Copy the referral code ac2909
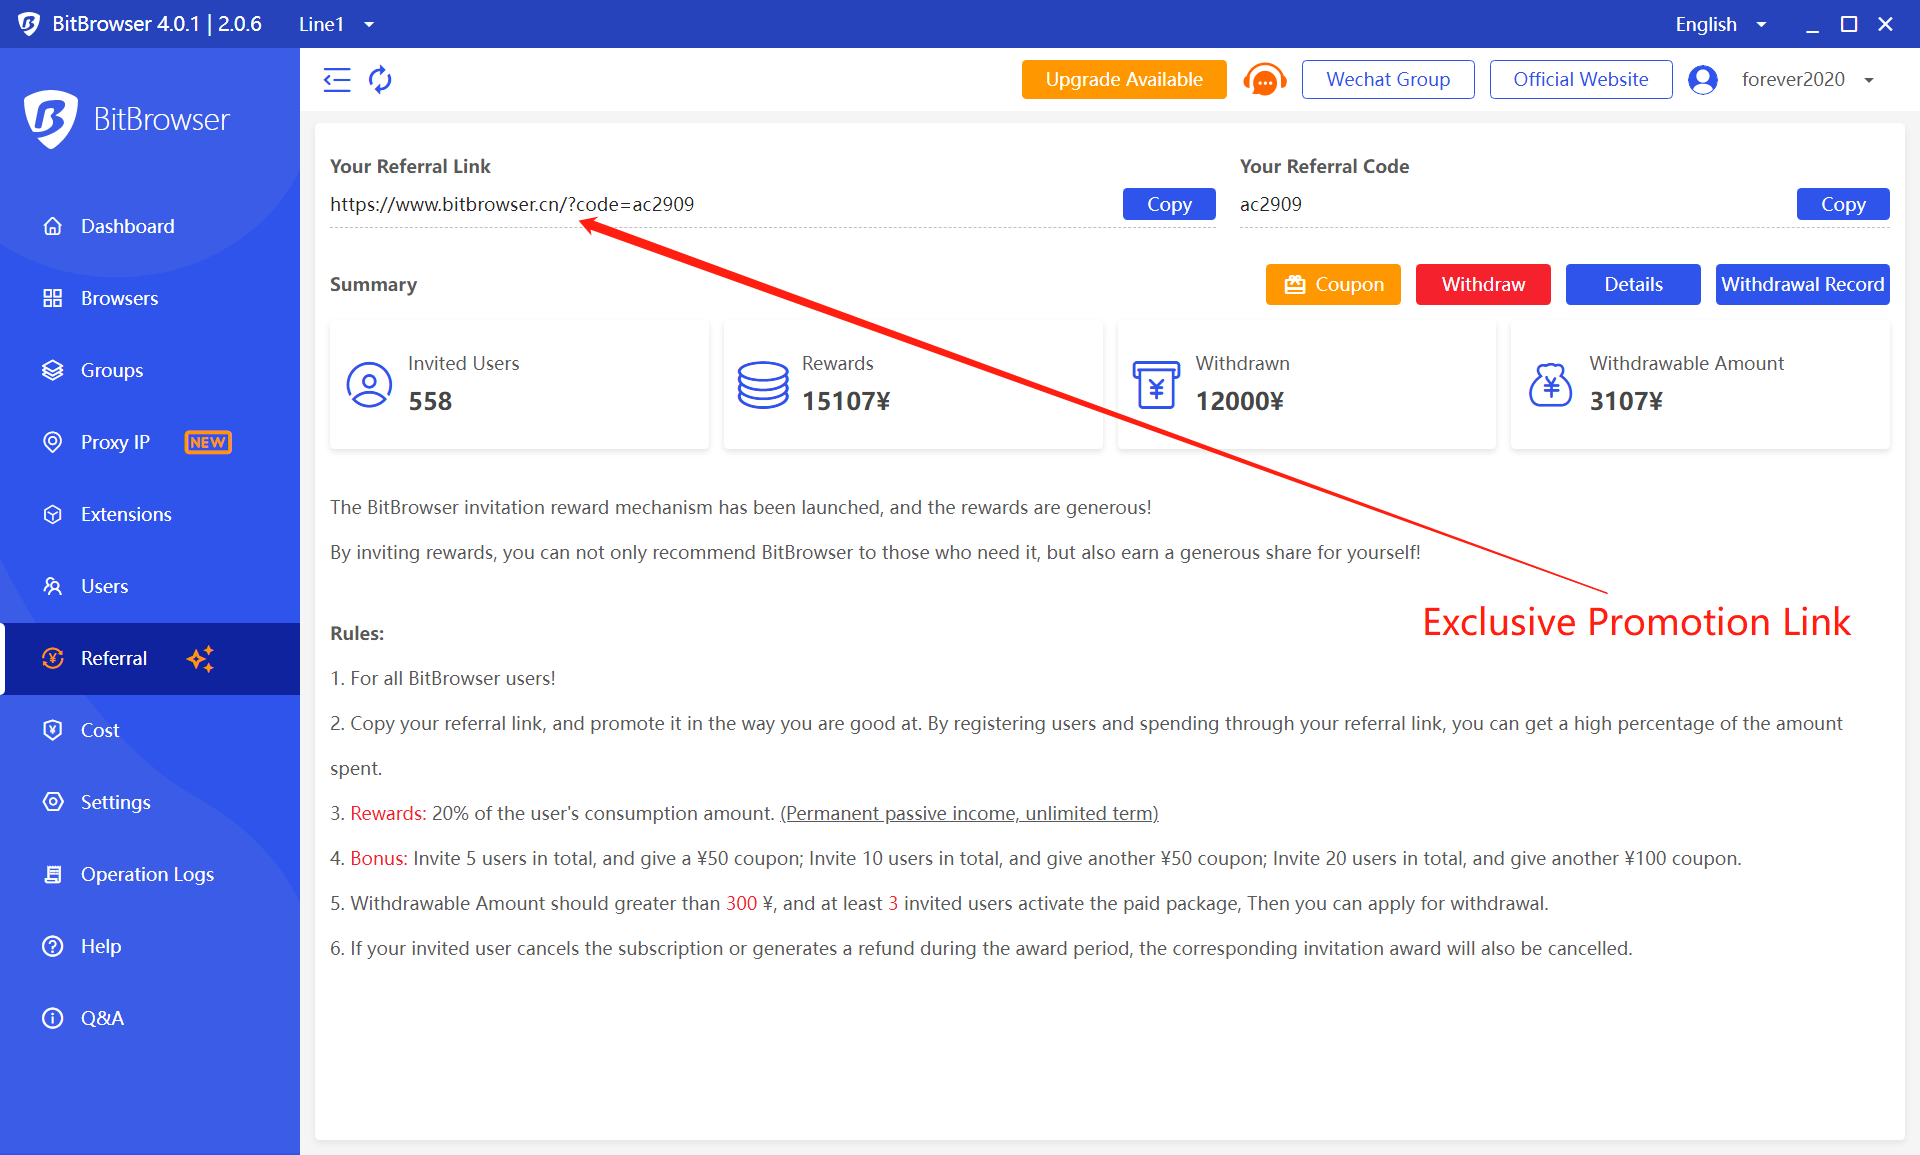This screenshot has height=1155, width=1920. (1843, 204)
